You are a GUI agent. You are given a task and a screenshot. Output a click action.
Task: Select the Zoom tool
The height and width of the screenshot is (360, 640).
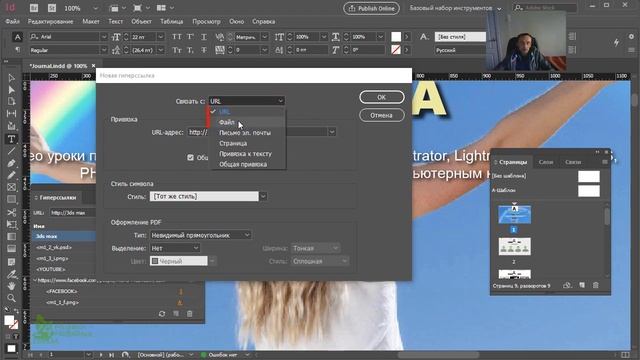pos(11,298)
